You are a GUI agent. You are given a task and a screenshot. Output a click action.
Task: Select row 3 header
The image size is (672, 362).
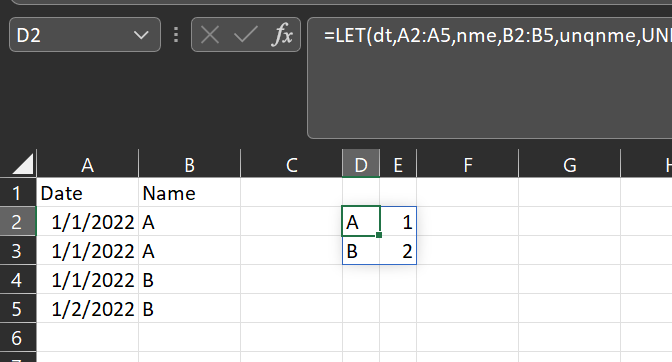pyautogui.click(x=18, y=251)
